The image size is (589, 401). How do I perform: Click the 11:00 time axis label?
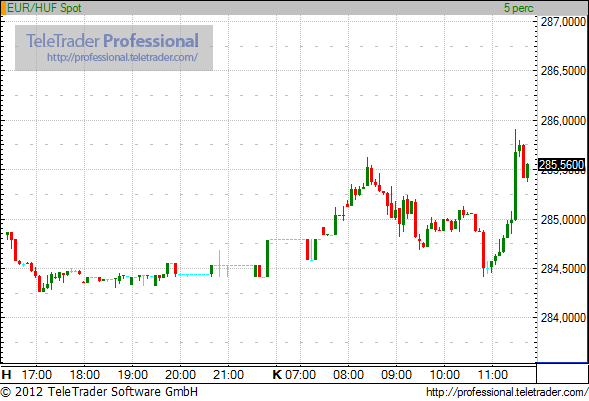point(492,374)
